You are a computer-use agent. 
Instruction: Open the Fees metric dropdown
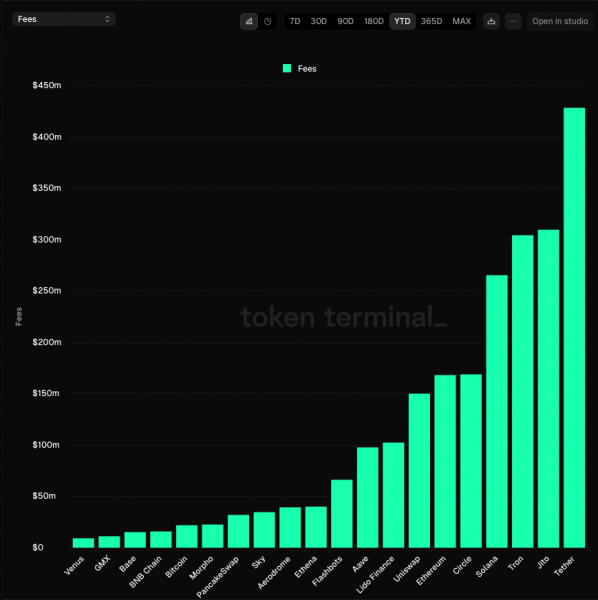click(64, 19)
